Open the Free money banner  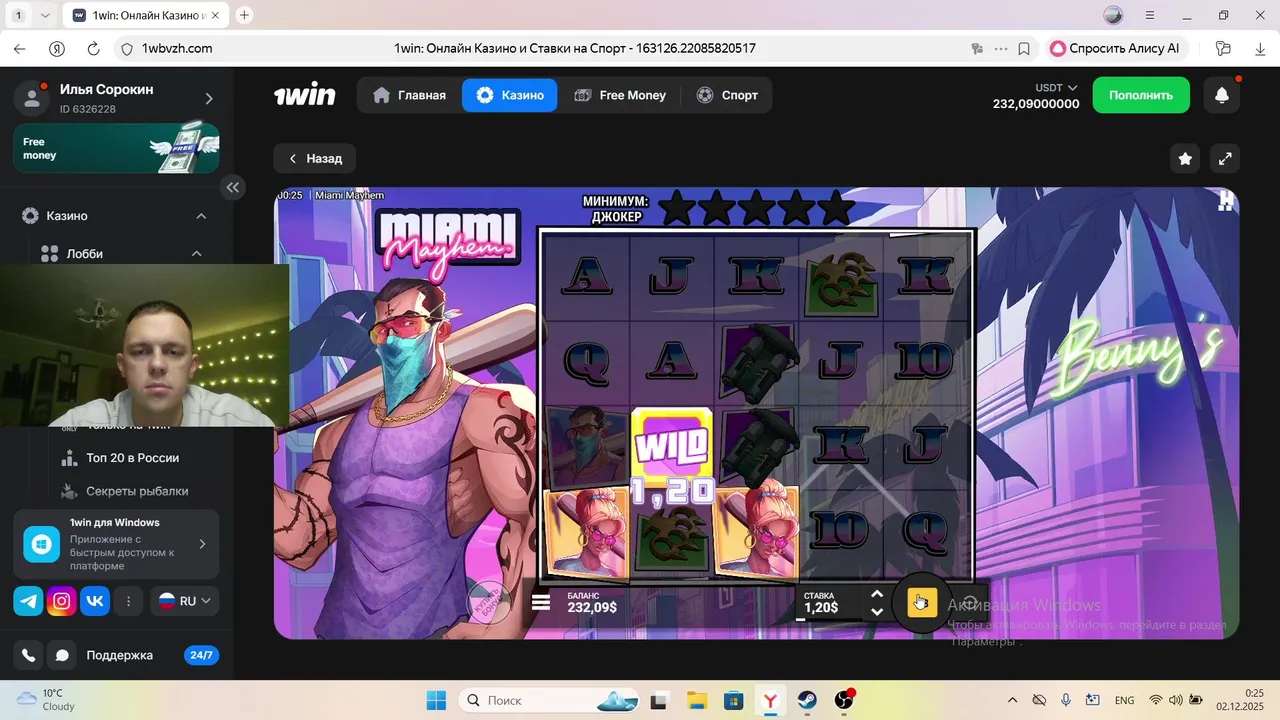click(116, 148)
